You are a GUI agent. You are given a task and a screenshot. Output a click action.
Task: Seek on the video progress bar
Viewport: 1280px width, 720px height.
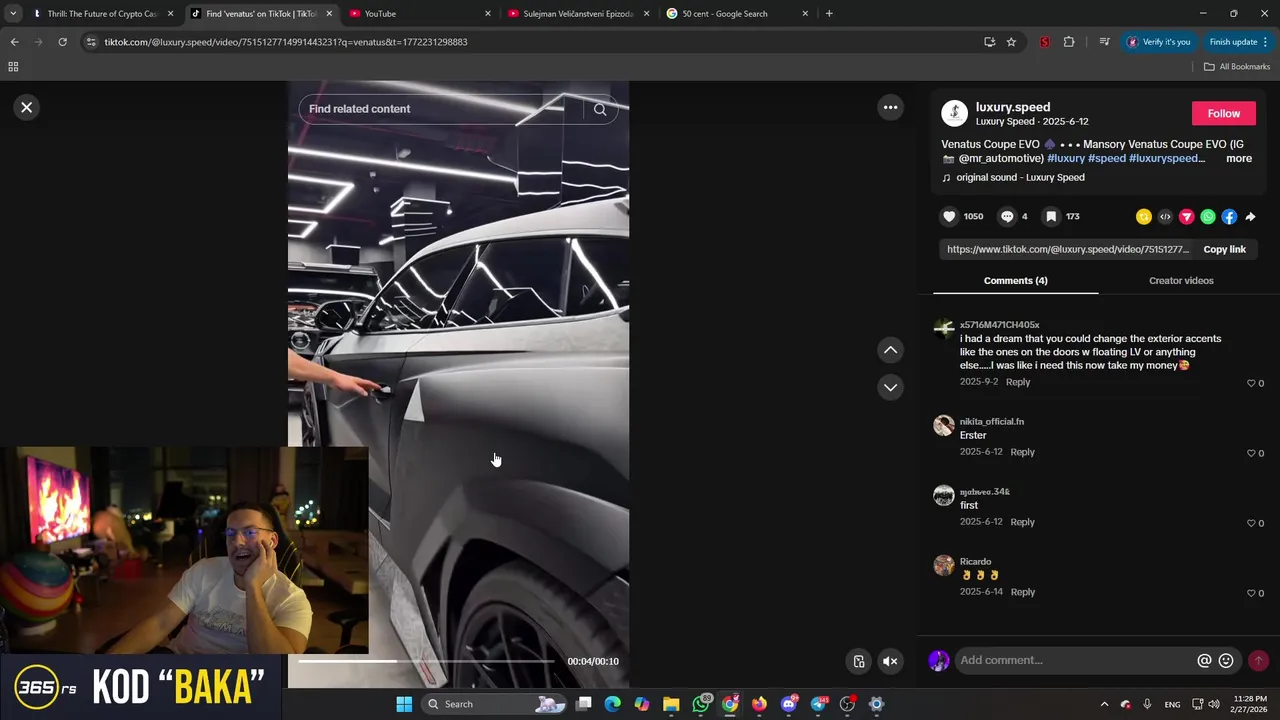pyautogui.click(x=426, y=661)
